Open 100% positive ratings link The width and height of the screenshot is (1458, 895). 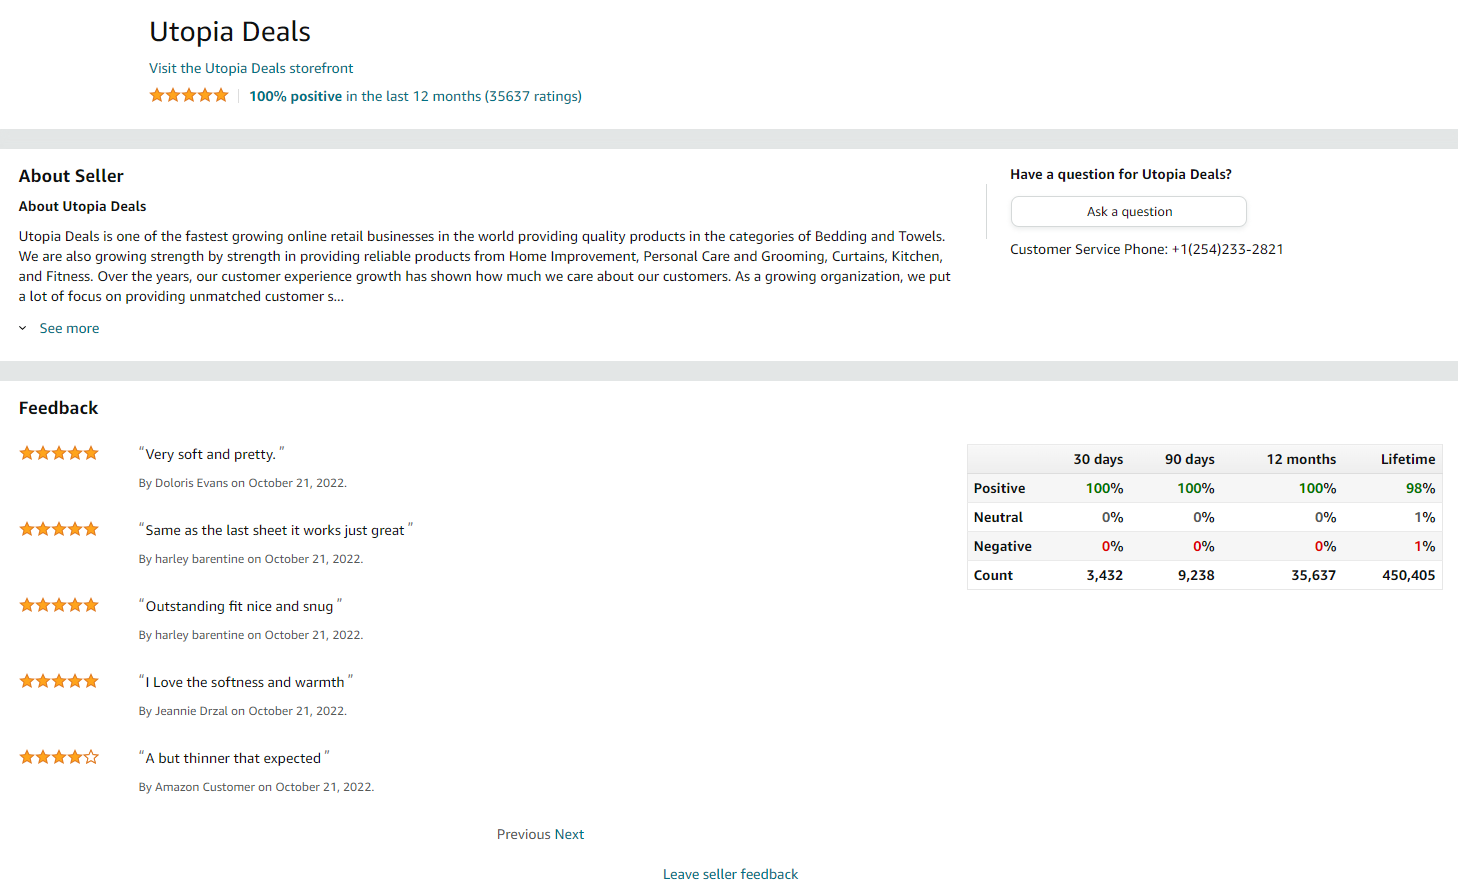point(295,96)
